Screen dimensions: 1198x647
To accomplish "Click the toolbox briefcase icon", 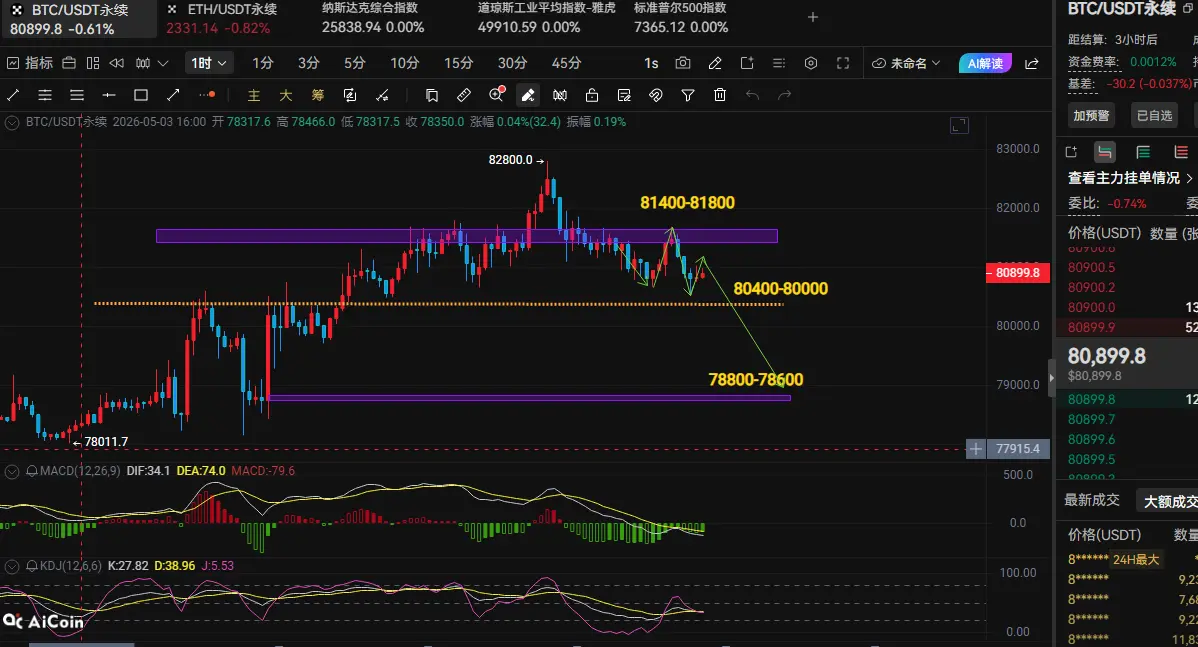I will [69, 63].
